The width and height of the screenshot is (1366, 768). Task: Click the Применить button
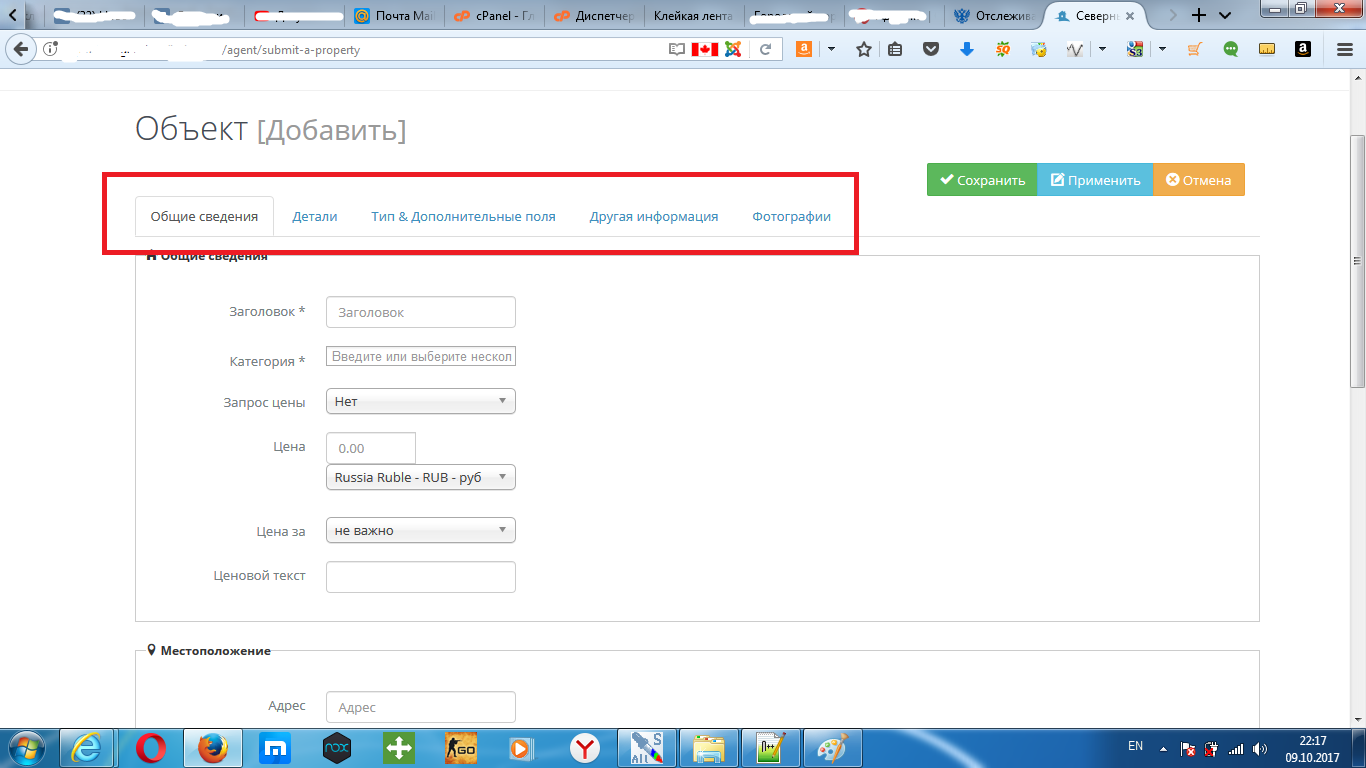tap(1095, 180)
